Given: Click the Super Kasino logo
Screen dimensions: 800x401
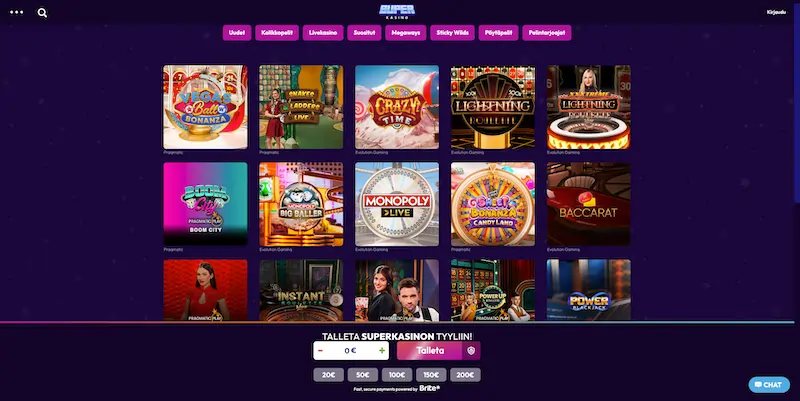Looking at the screenshot, I should tap(397, 11).
